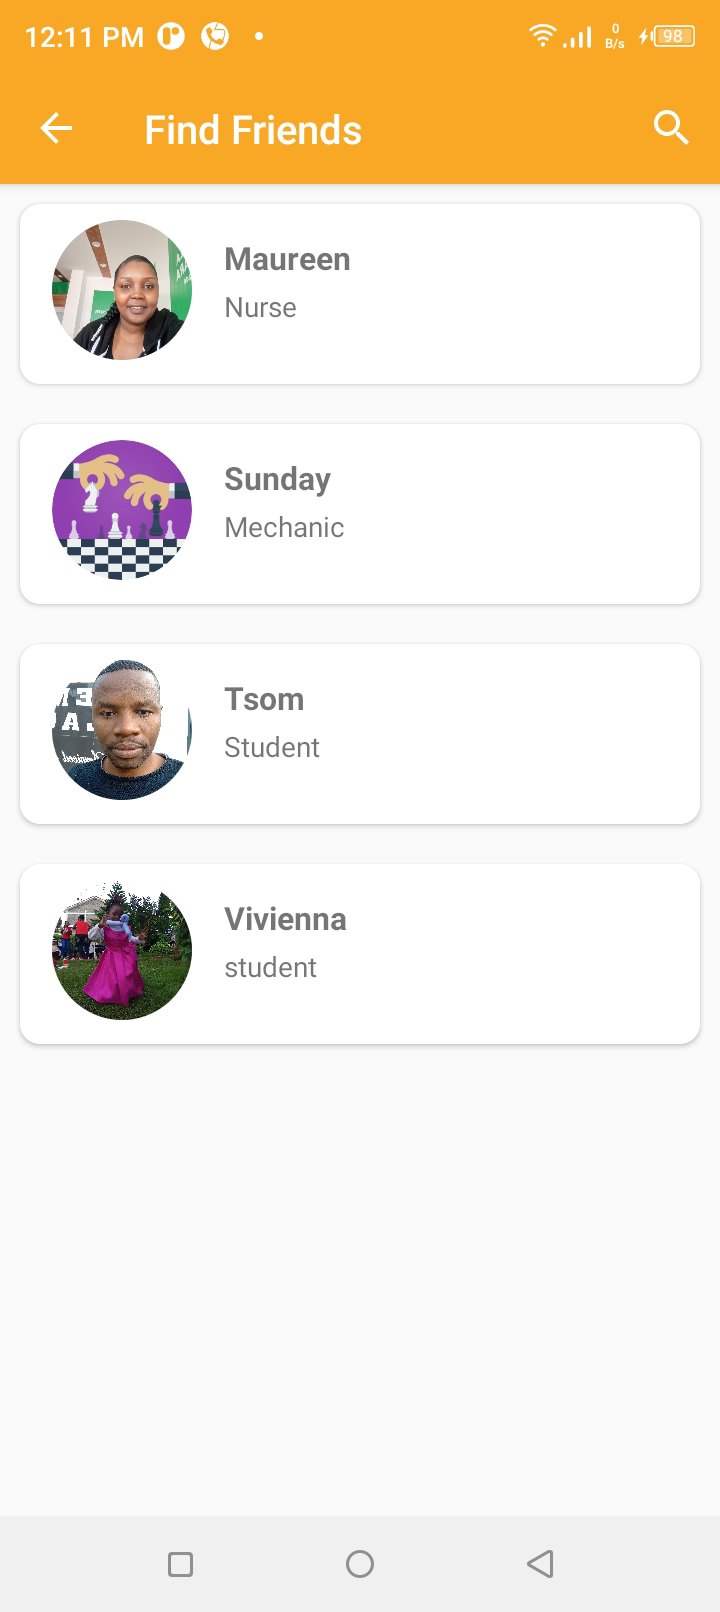Open the search magnifier icon
The image size is (720, 1612).
pyautogui.click(x=671, y=129)
